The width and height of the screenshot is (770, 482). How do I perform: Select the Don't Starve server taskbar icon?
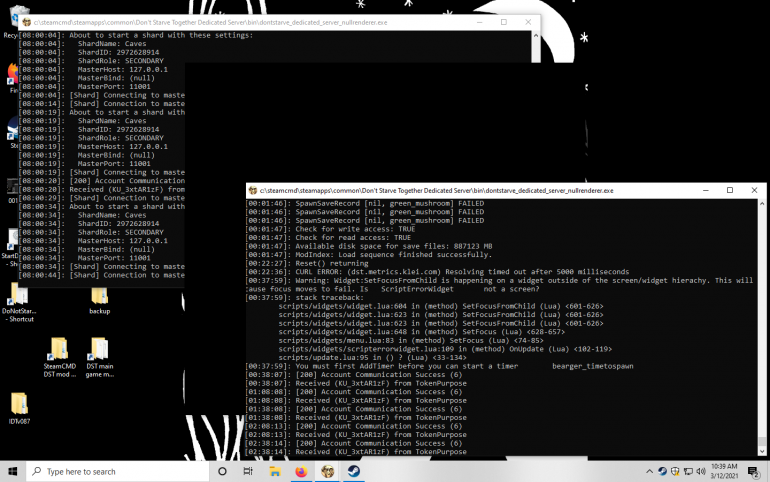(328, 471)
